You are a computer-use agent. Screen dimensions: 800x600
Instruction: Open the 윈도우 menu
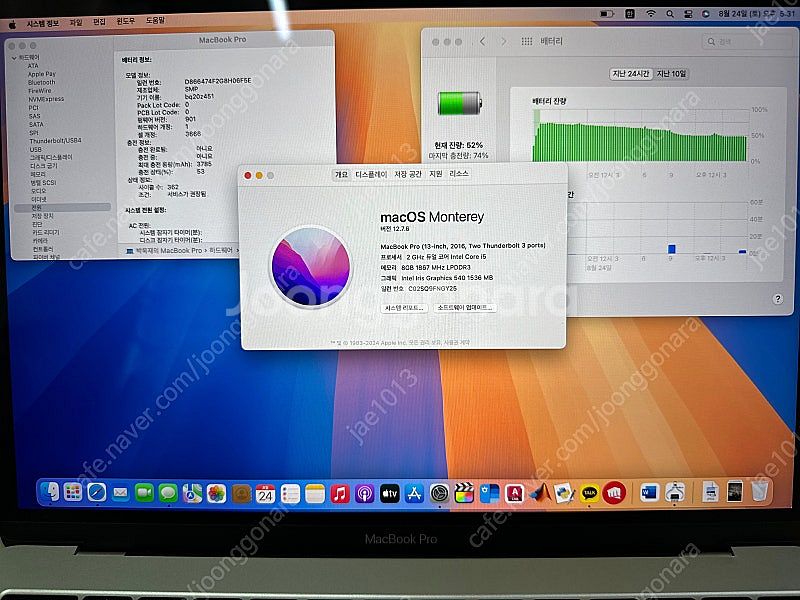(126, 21)
